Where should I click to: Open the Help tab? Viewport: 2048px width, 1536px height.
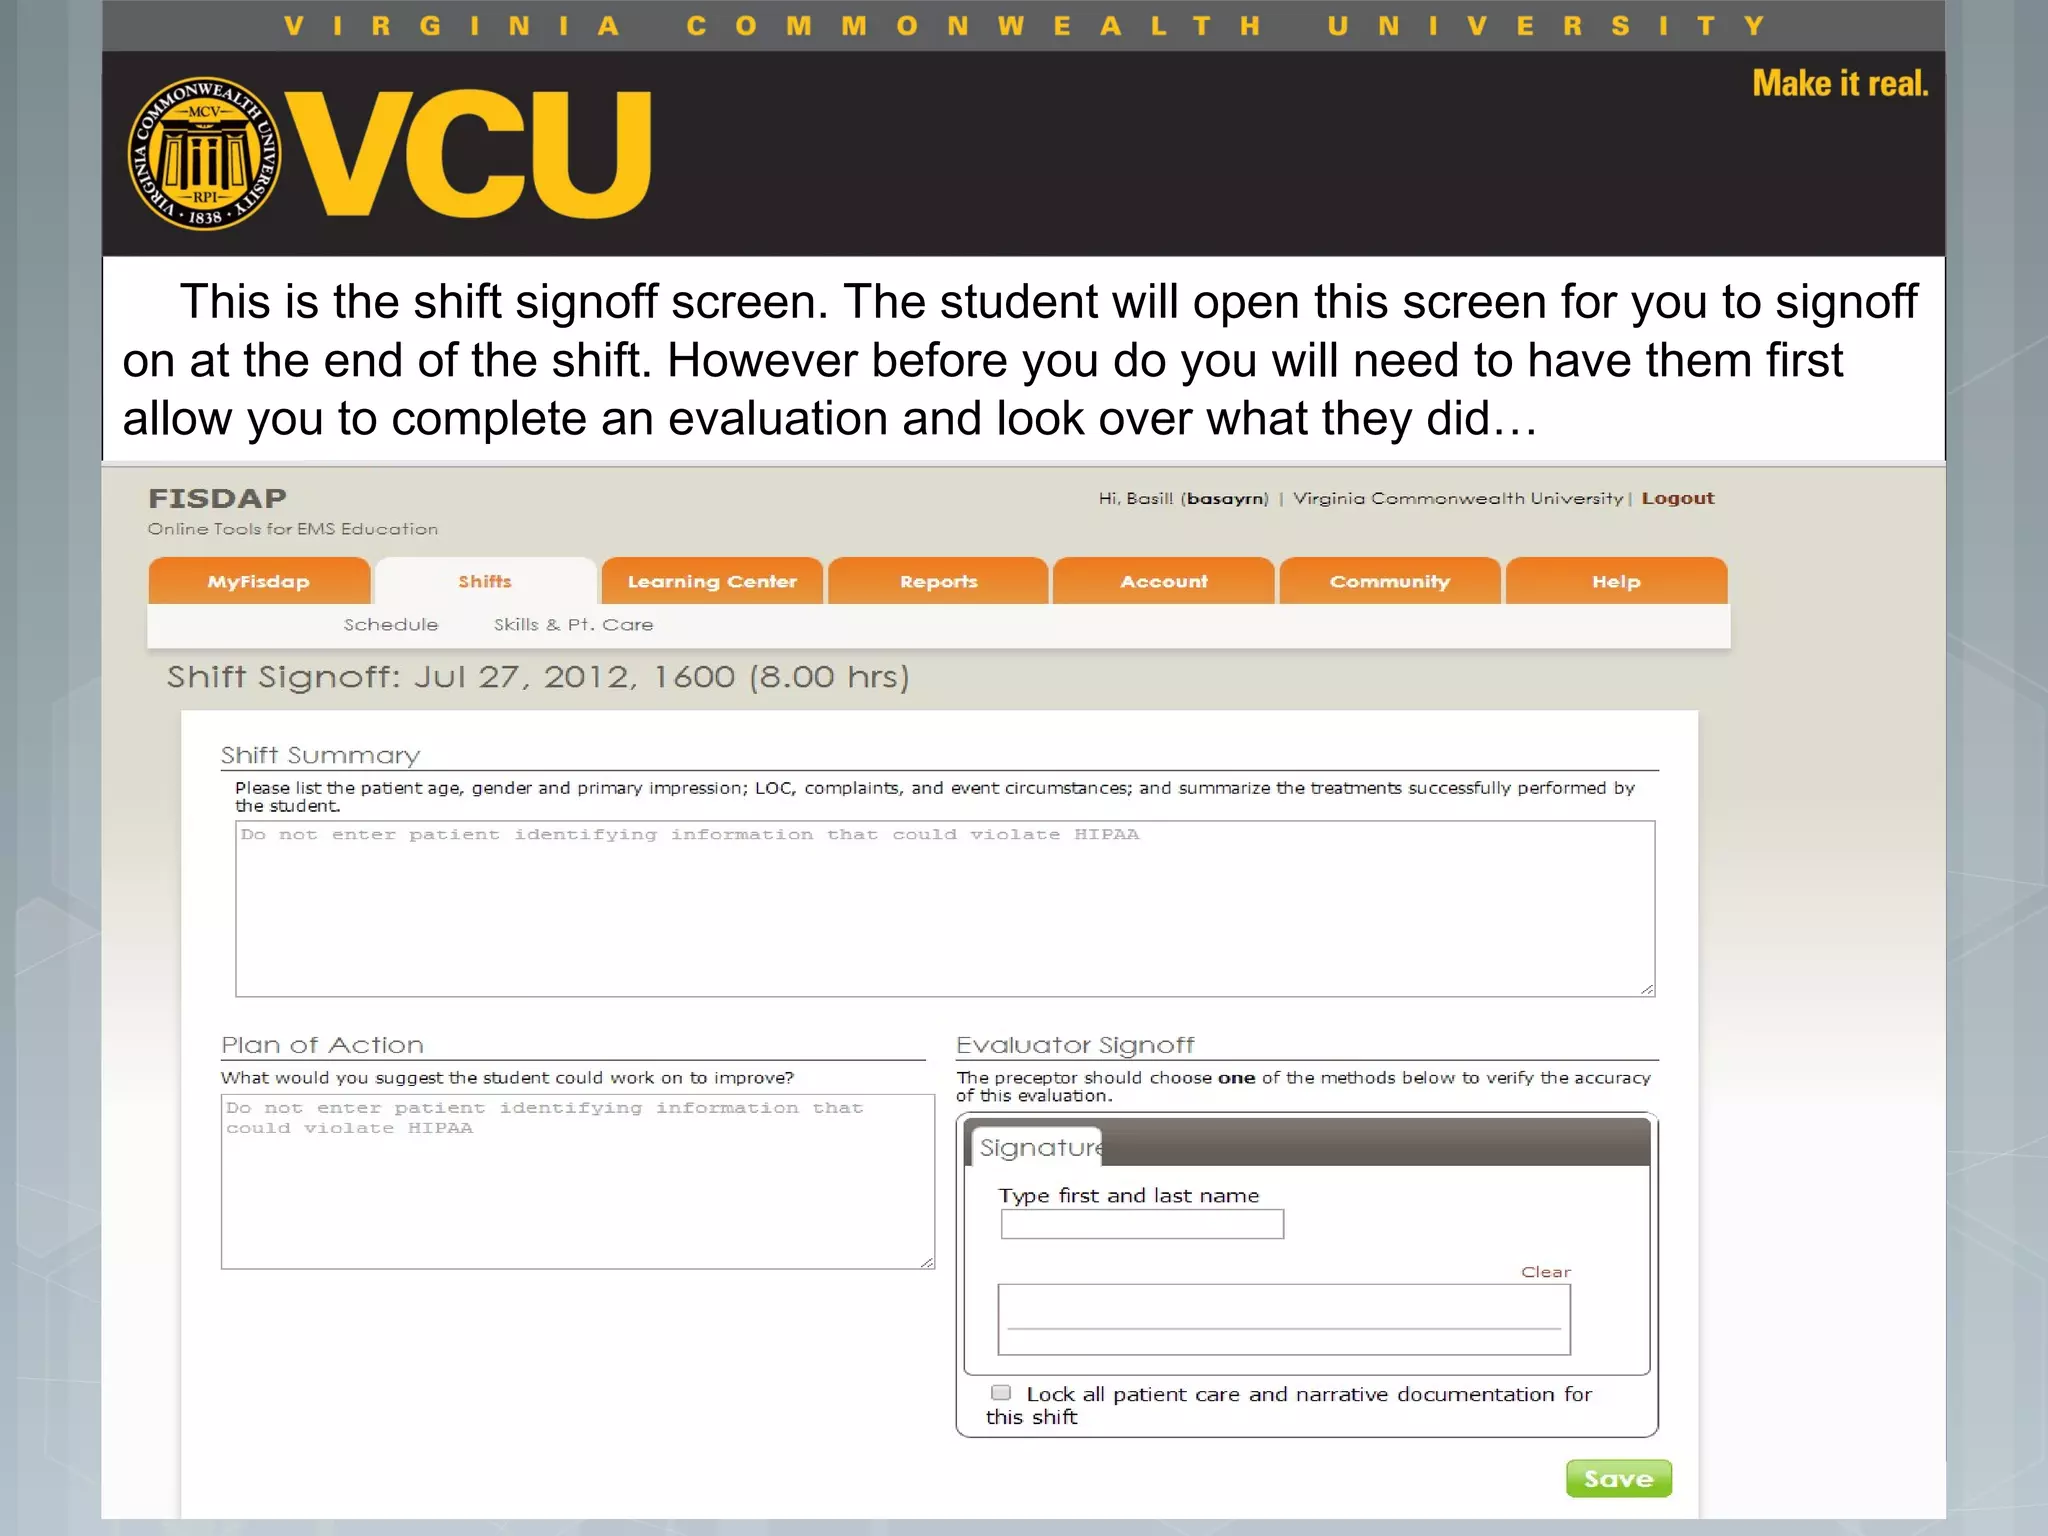pyautogui.click(x=1616, y=581)
